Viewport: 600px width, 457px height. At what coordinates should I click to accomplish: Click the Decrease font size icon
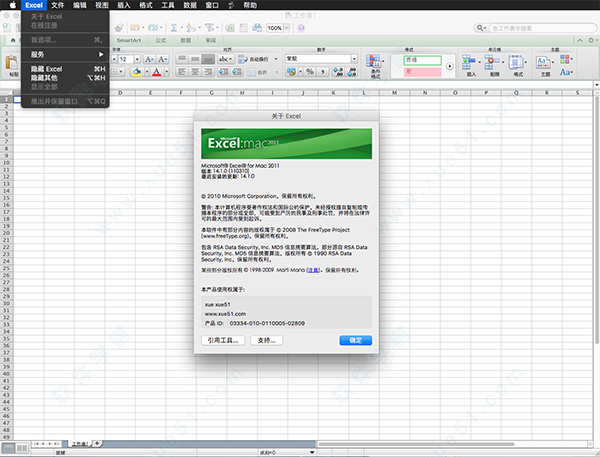[x=163, y=59]
